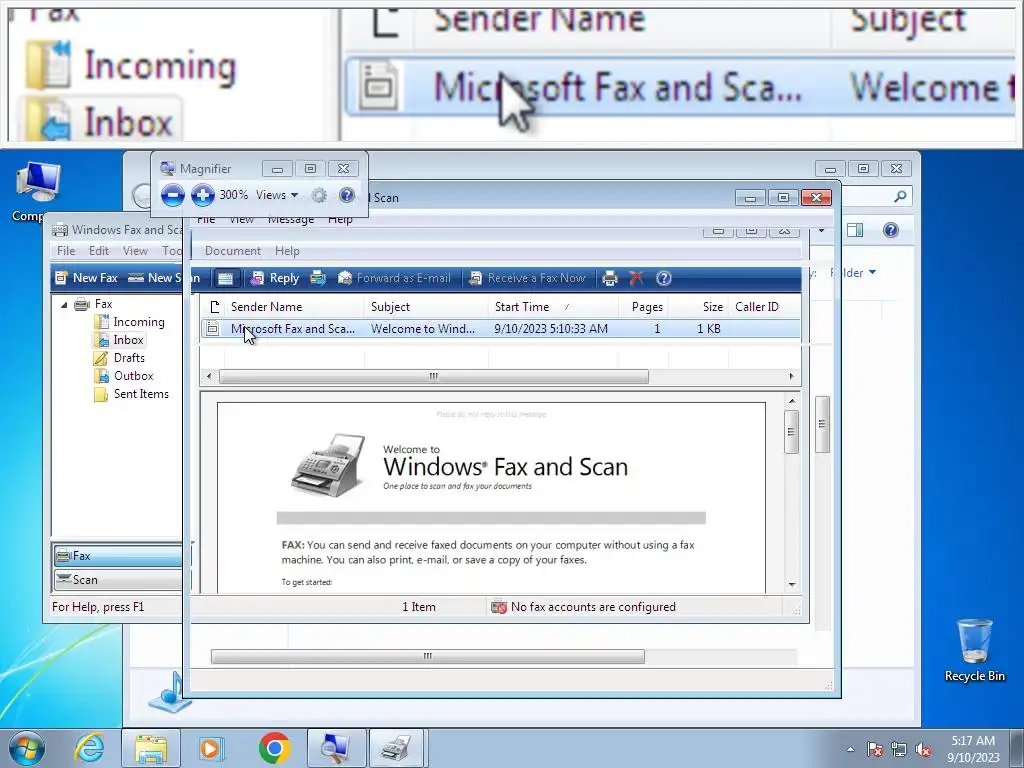Click New Scan toolbar button
The height and width of the screenshot is (768, 1024).
163,278
